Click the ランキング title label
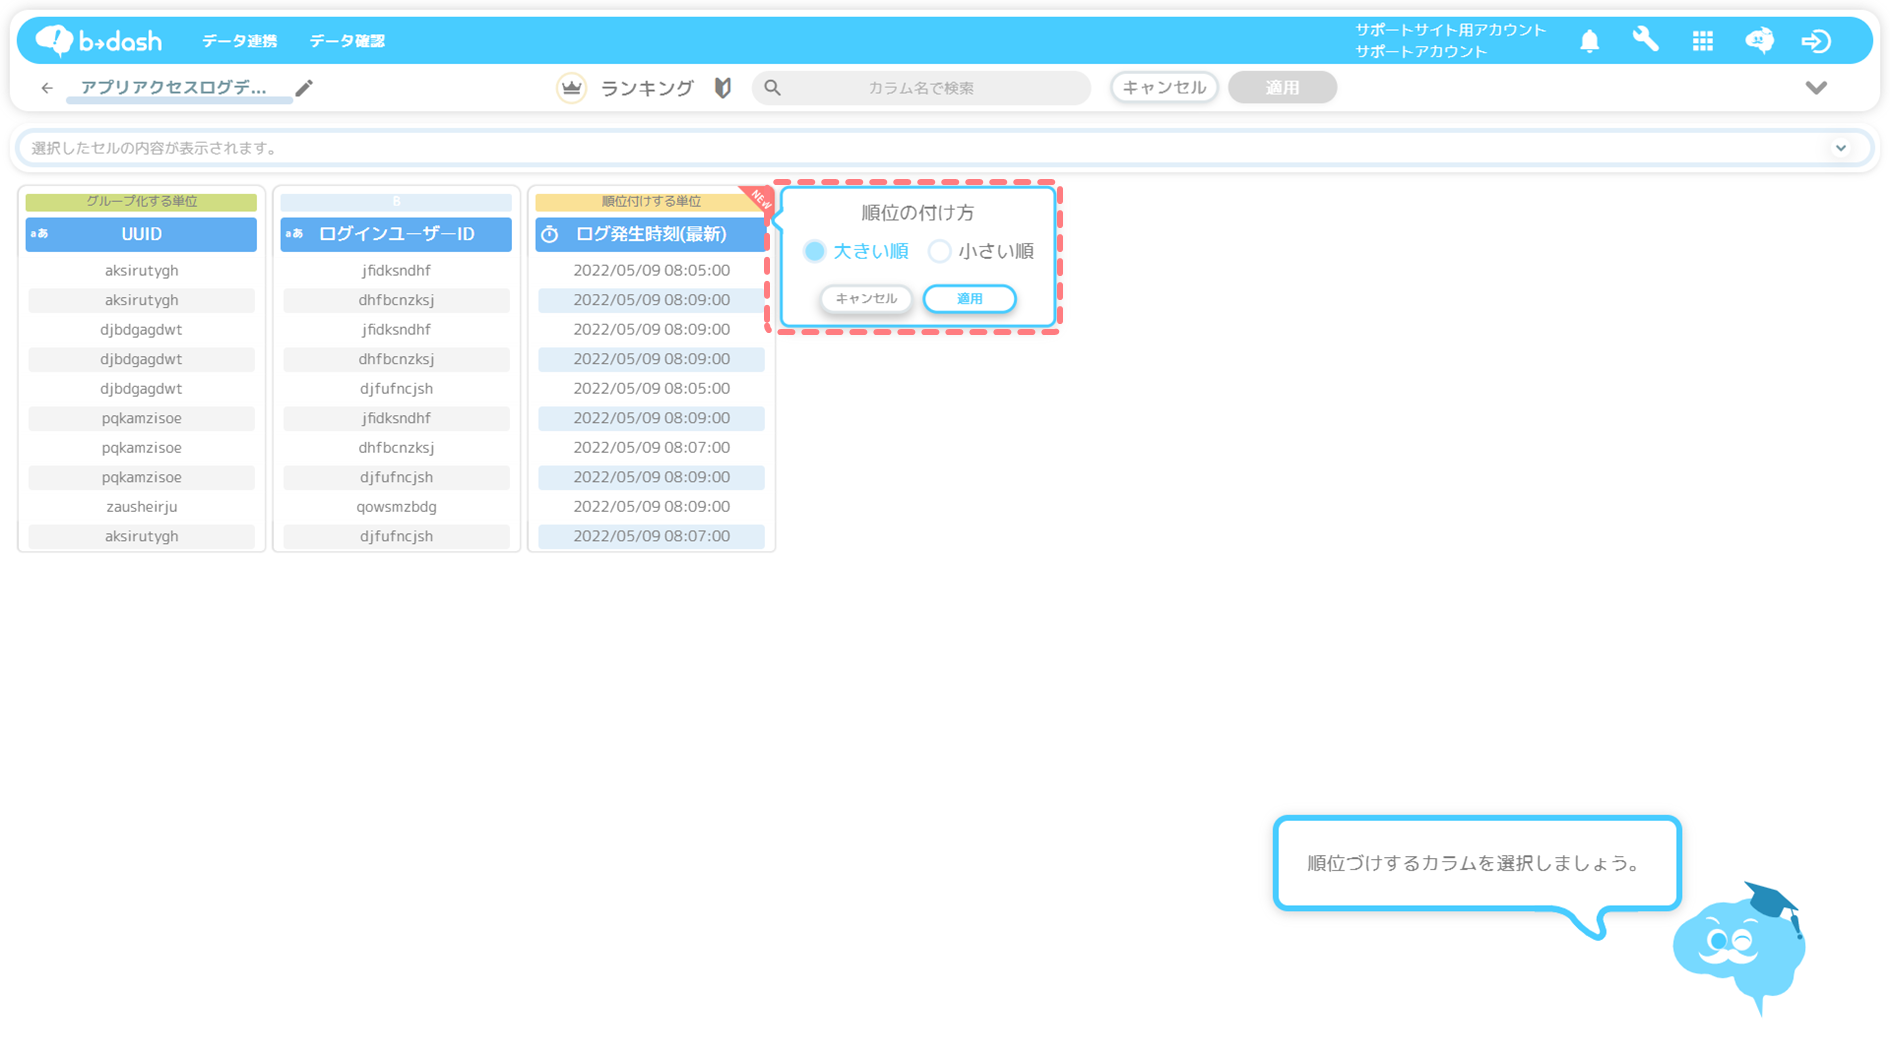The image size is (1890, 1063). [x=647, y=88]
